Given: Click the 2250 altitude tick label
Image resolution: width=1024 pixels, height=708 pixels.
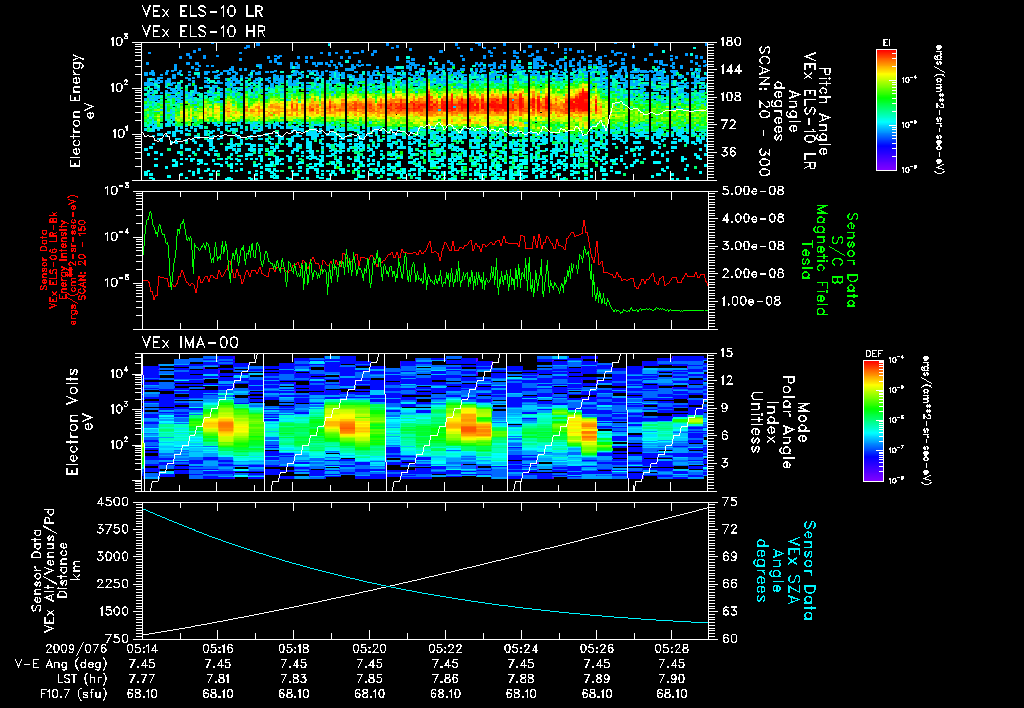Looking at the screenshot, I should [x=113, y=584].
